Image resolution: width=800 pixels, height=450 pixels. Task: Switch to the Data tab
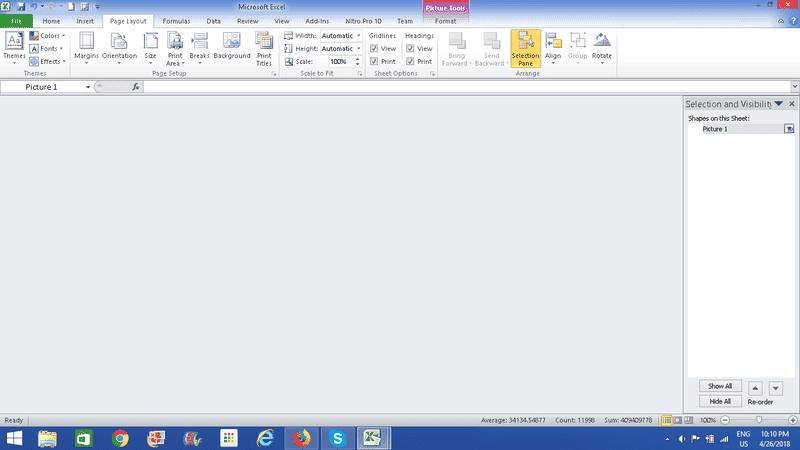(x=213, y=21)
